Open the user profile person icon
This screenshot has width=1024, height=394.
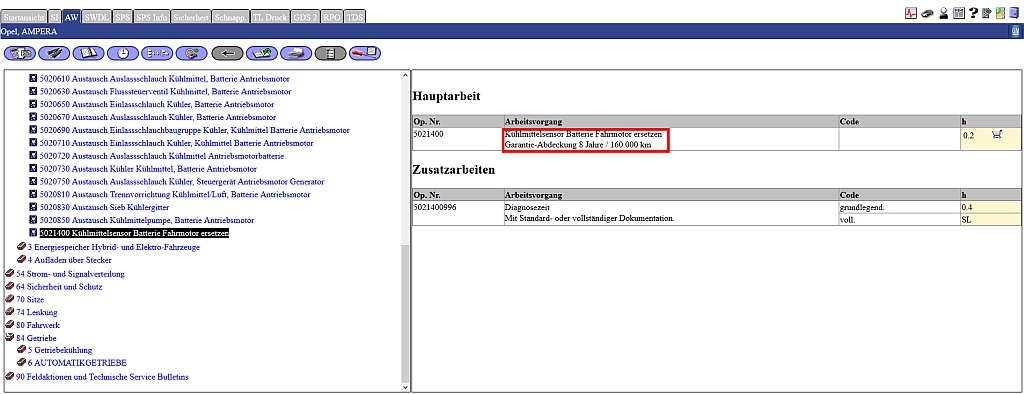coord(944,13)
